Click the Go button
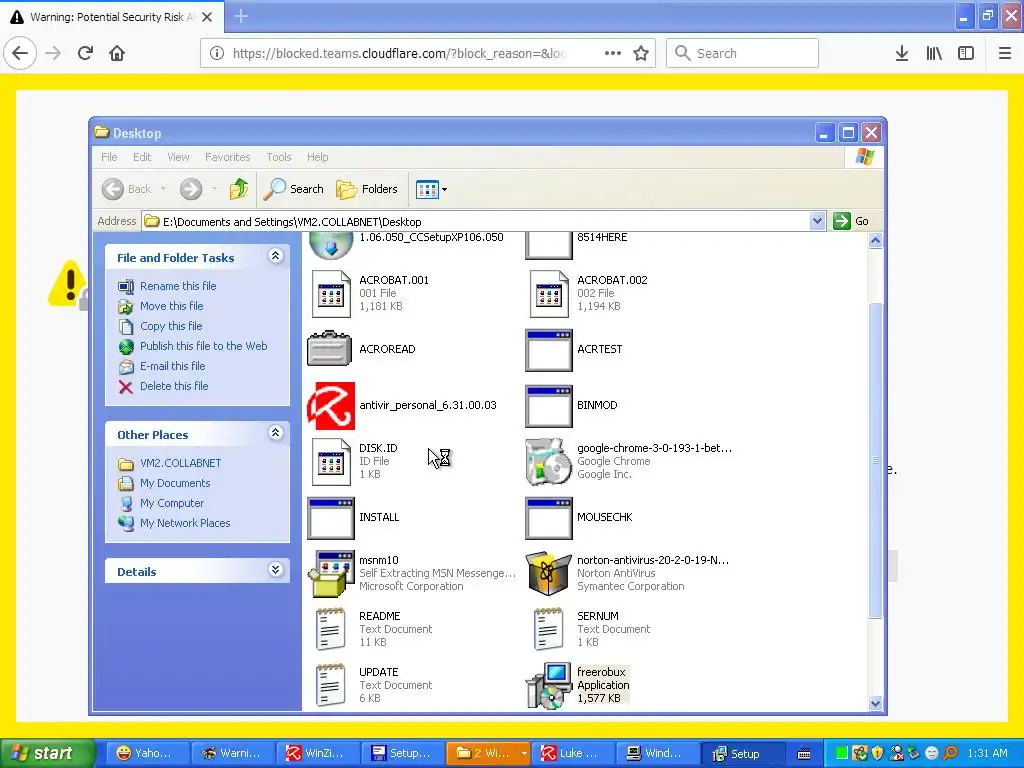 (x=852, y=221)
